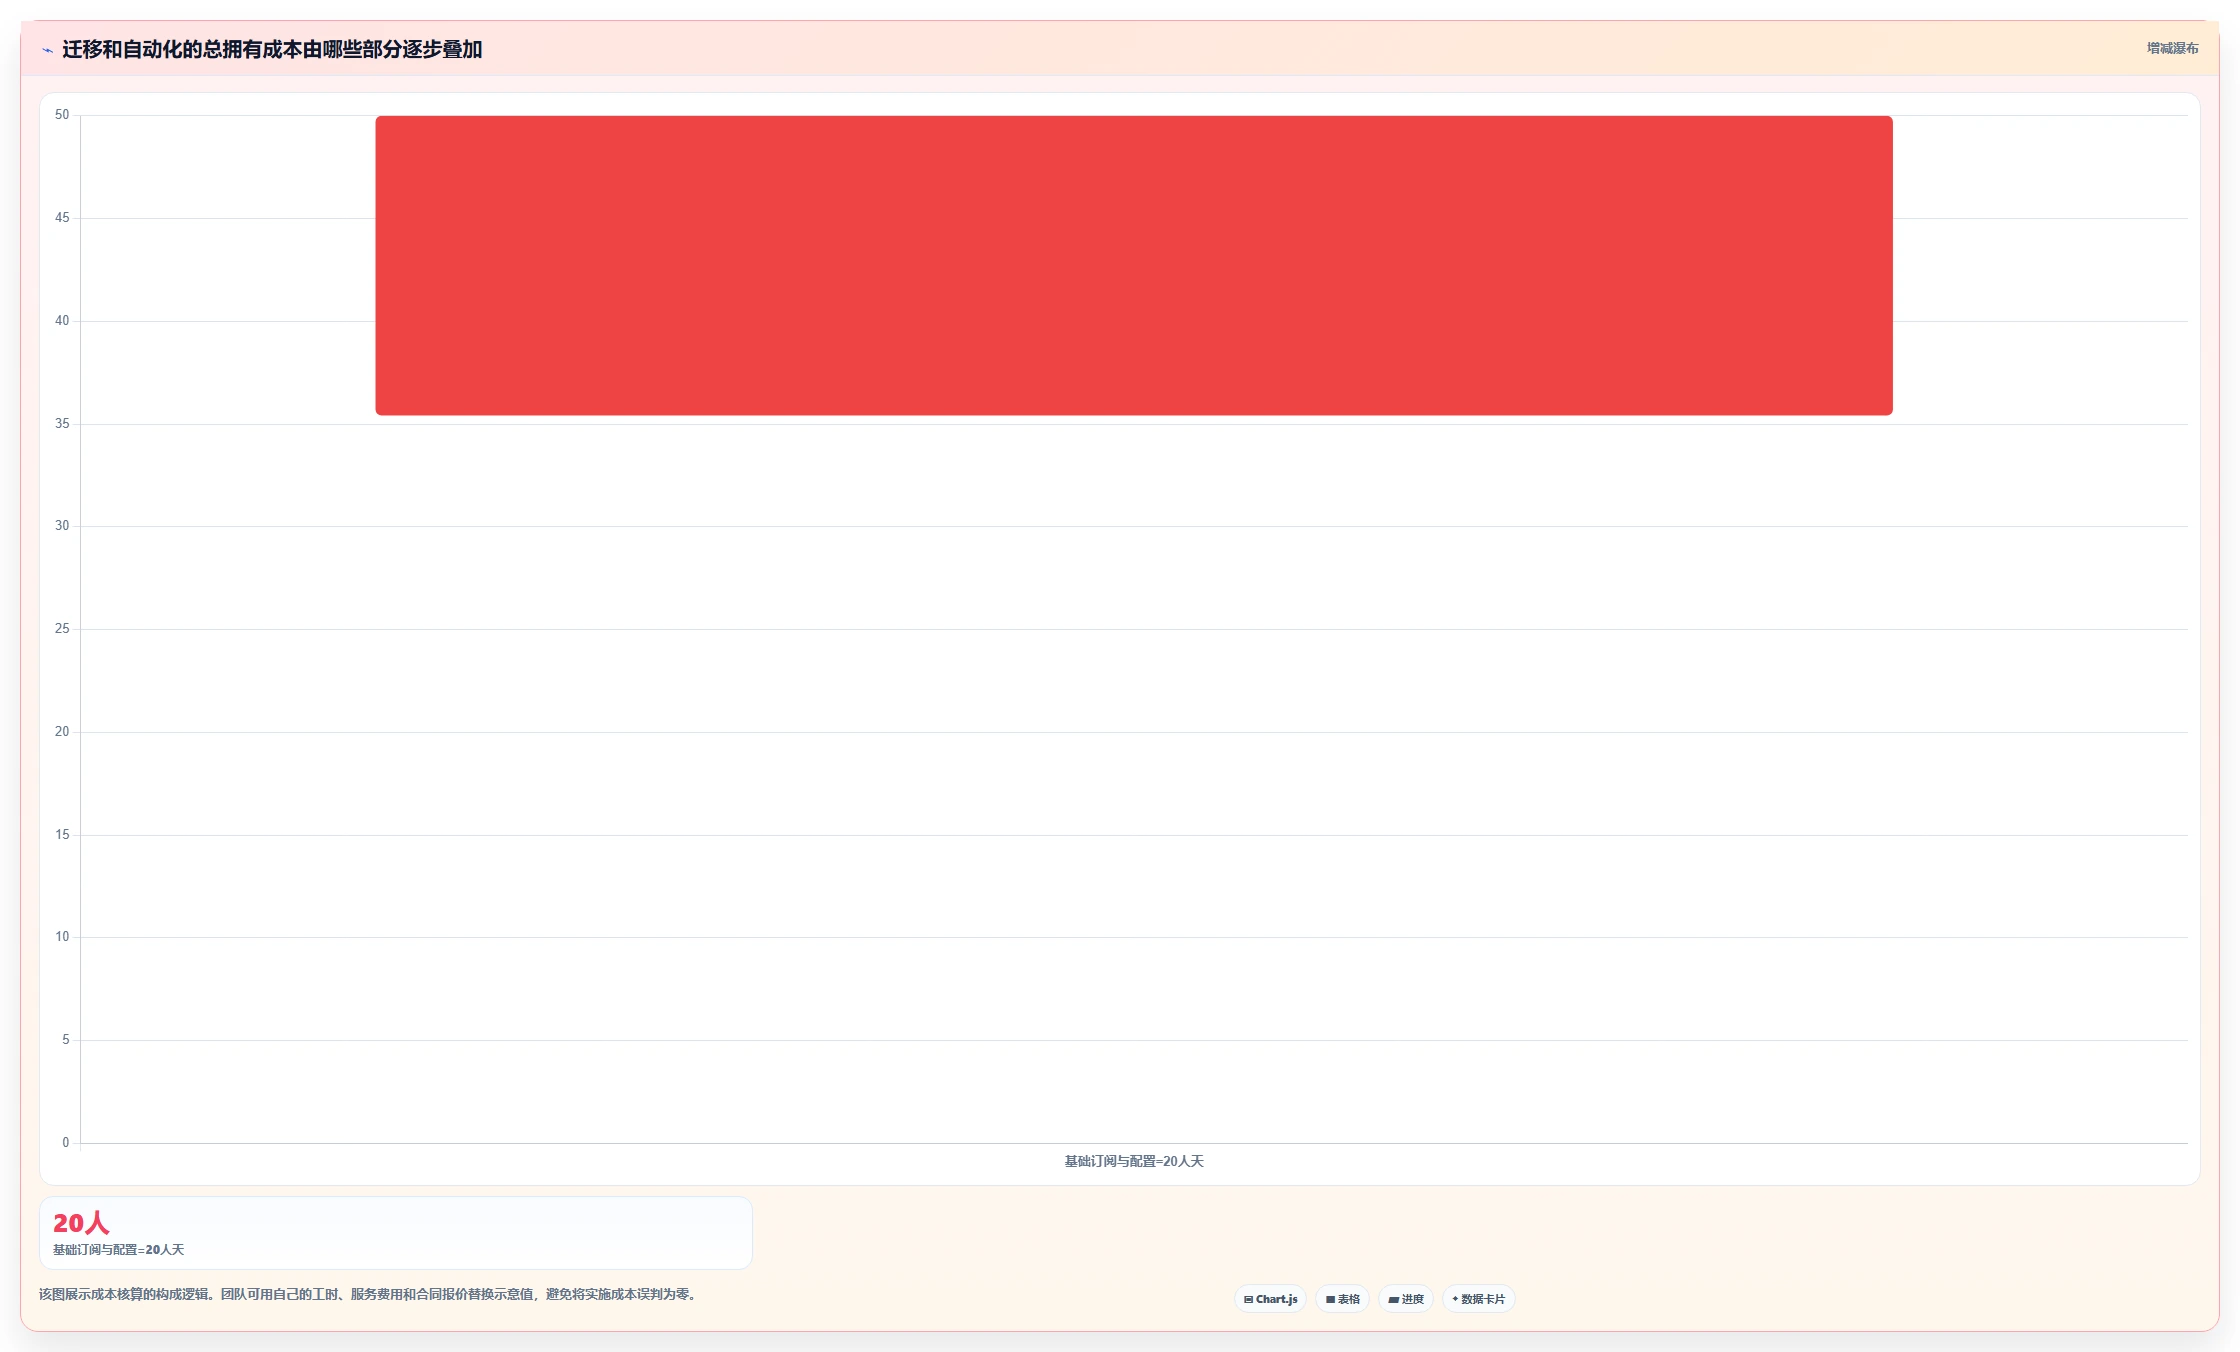Click the description text starting 该图展示成本核算

click(x=368, y=1294)
